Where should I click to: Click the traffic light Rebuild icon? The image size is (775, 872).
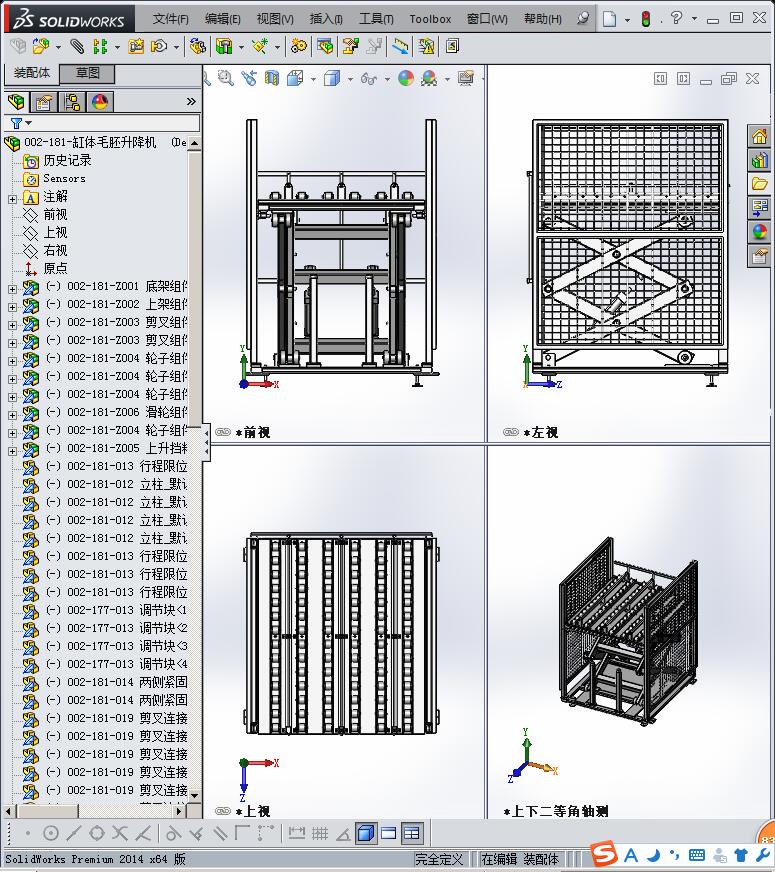[645, 19]
